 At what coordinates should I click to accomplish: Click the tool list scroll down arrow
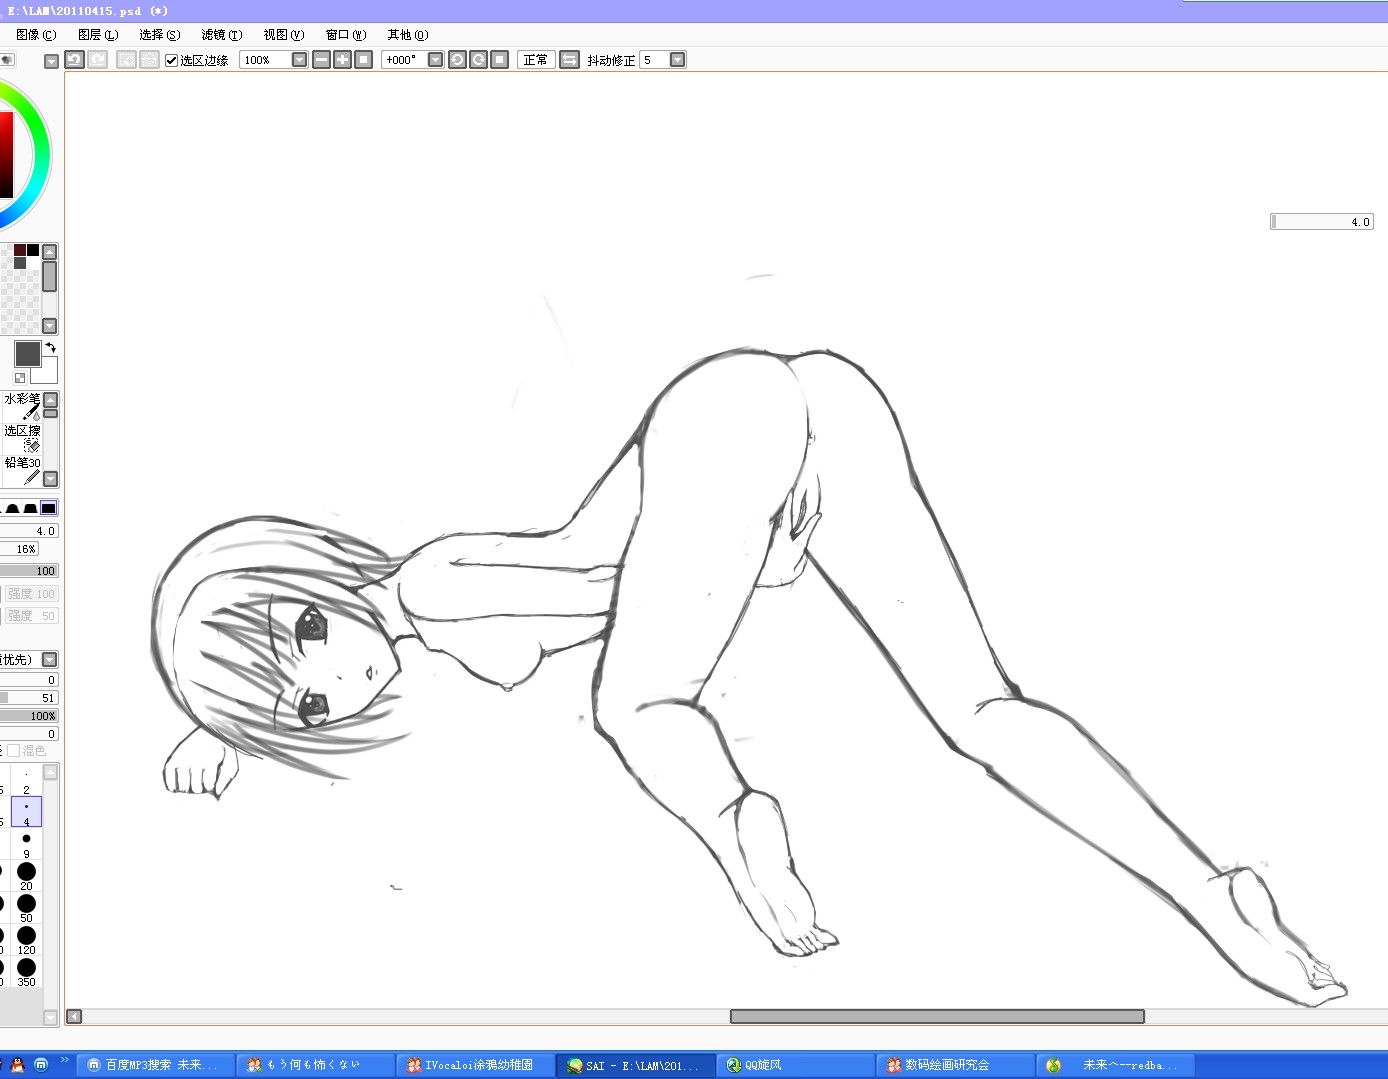(x=50, y=479)
